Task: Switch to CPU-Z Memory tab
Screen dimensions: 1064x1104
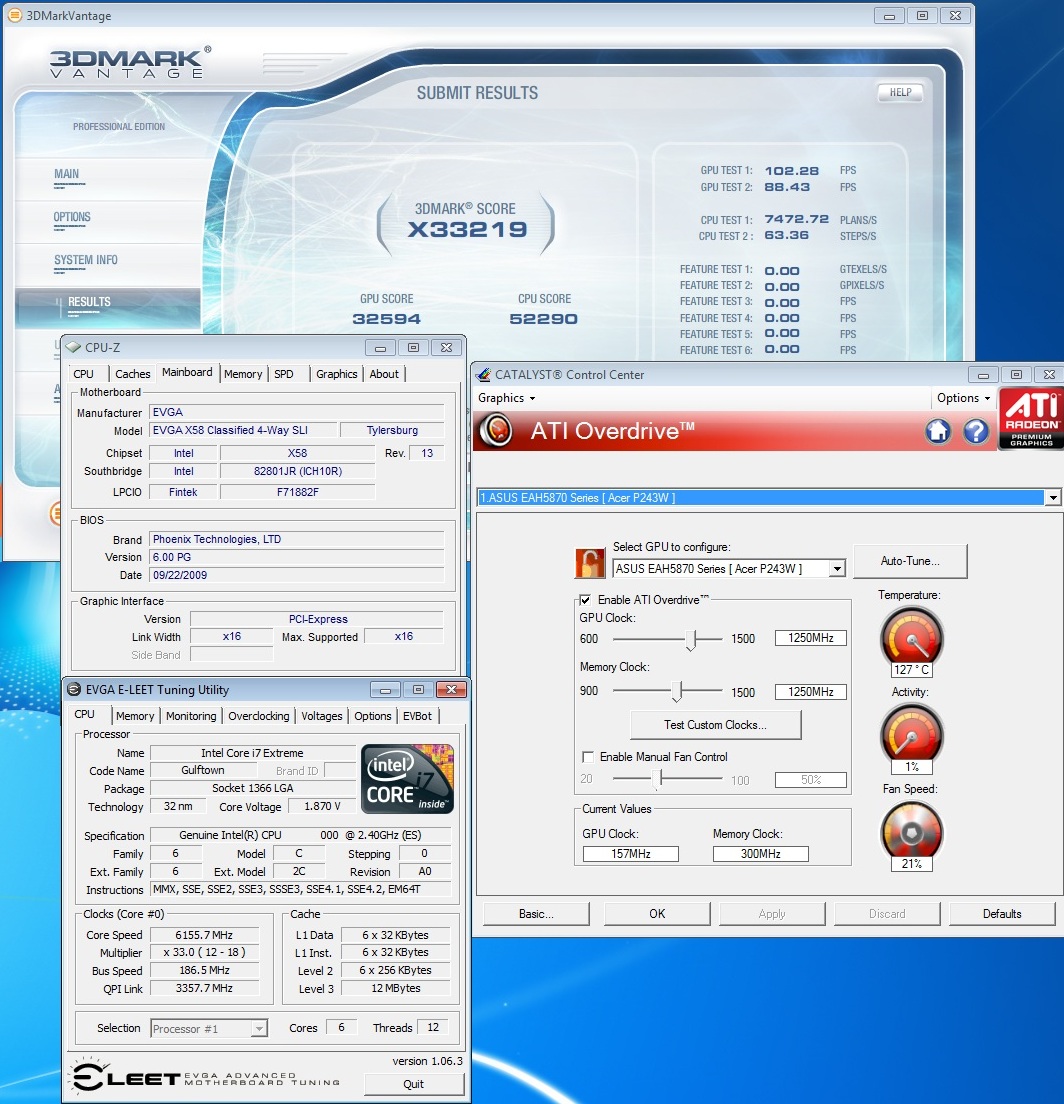Action: point(243,374)
